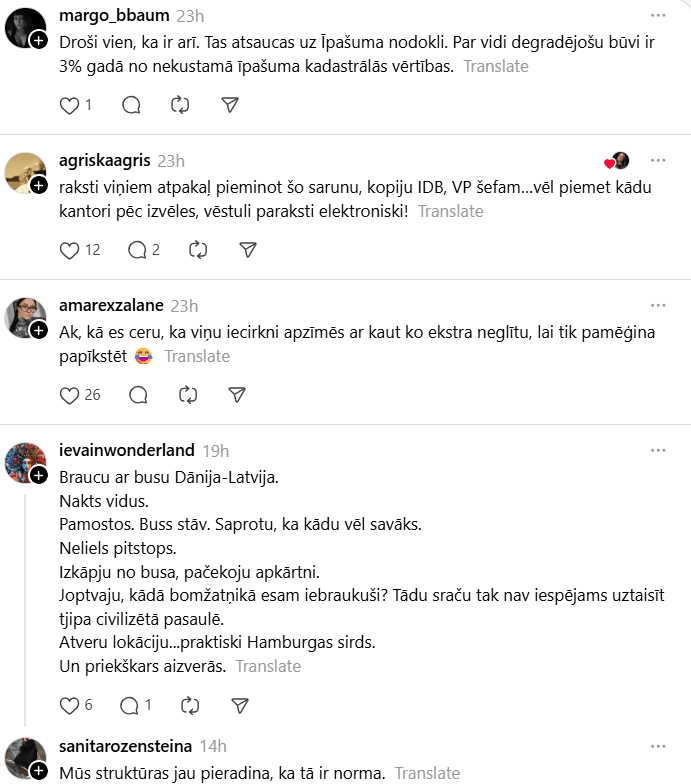Open sanitarozensteina's profile picture
691x784 pixels.
26,758
